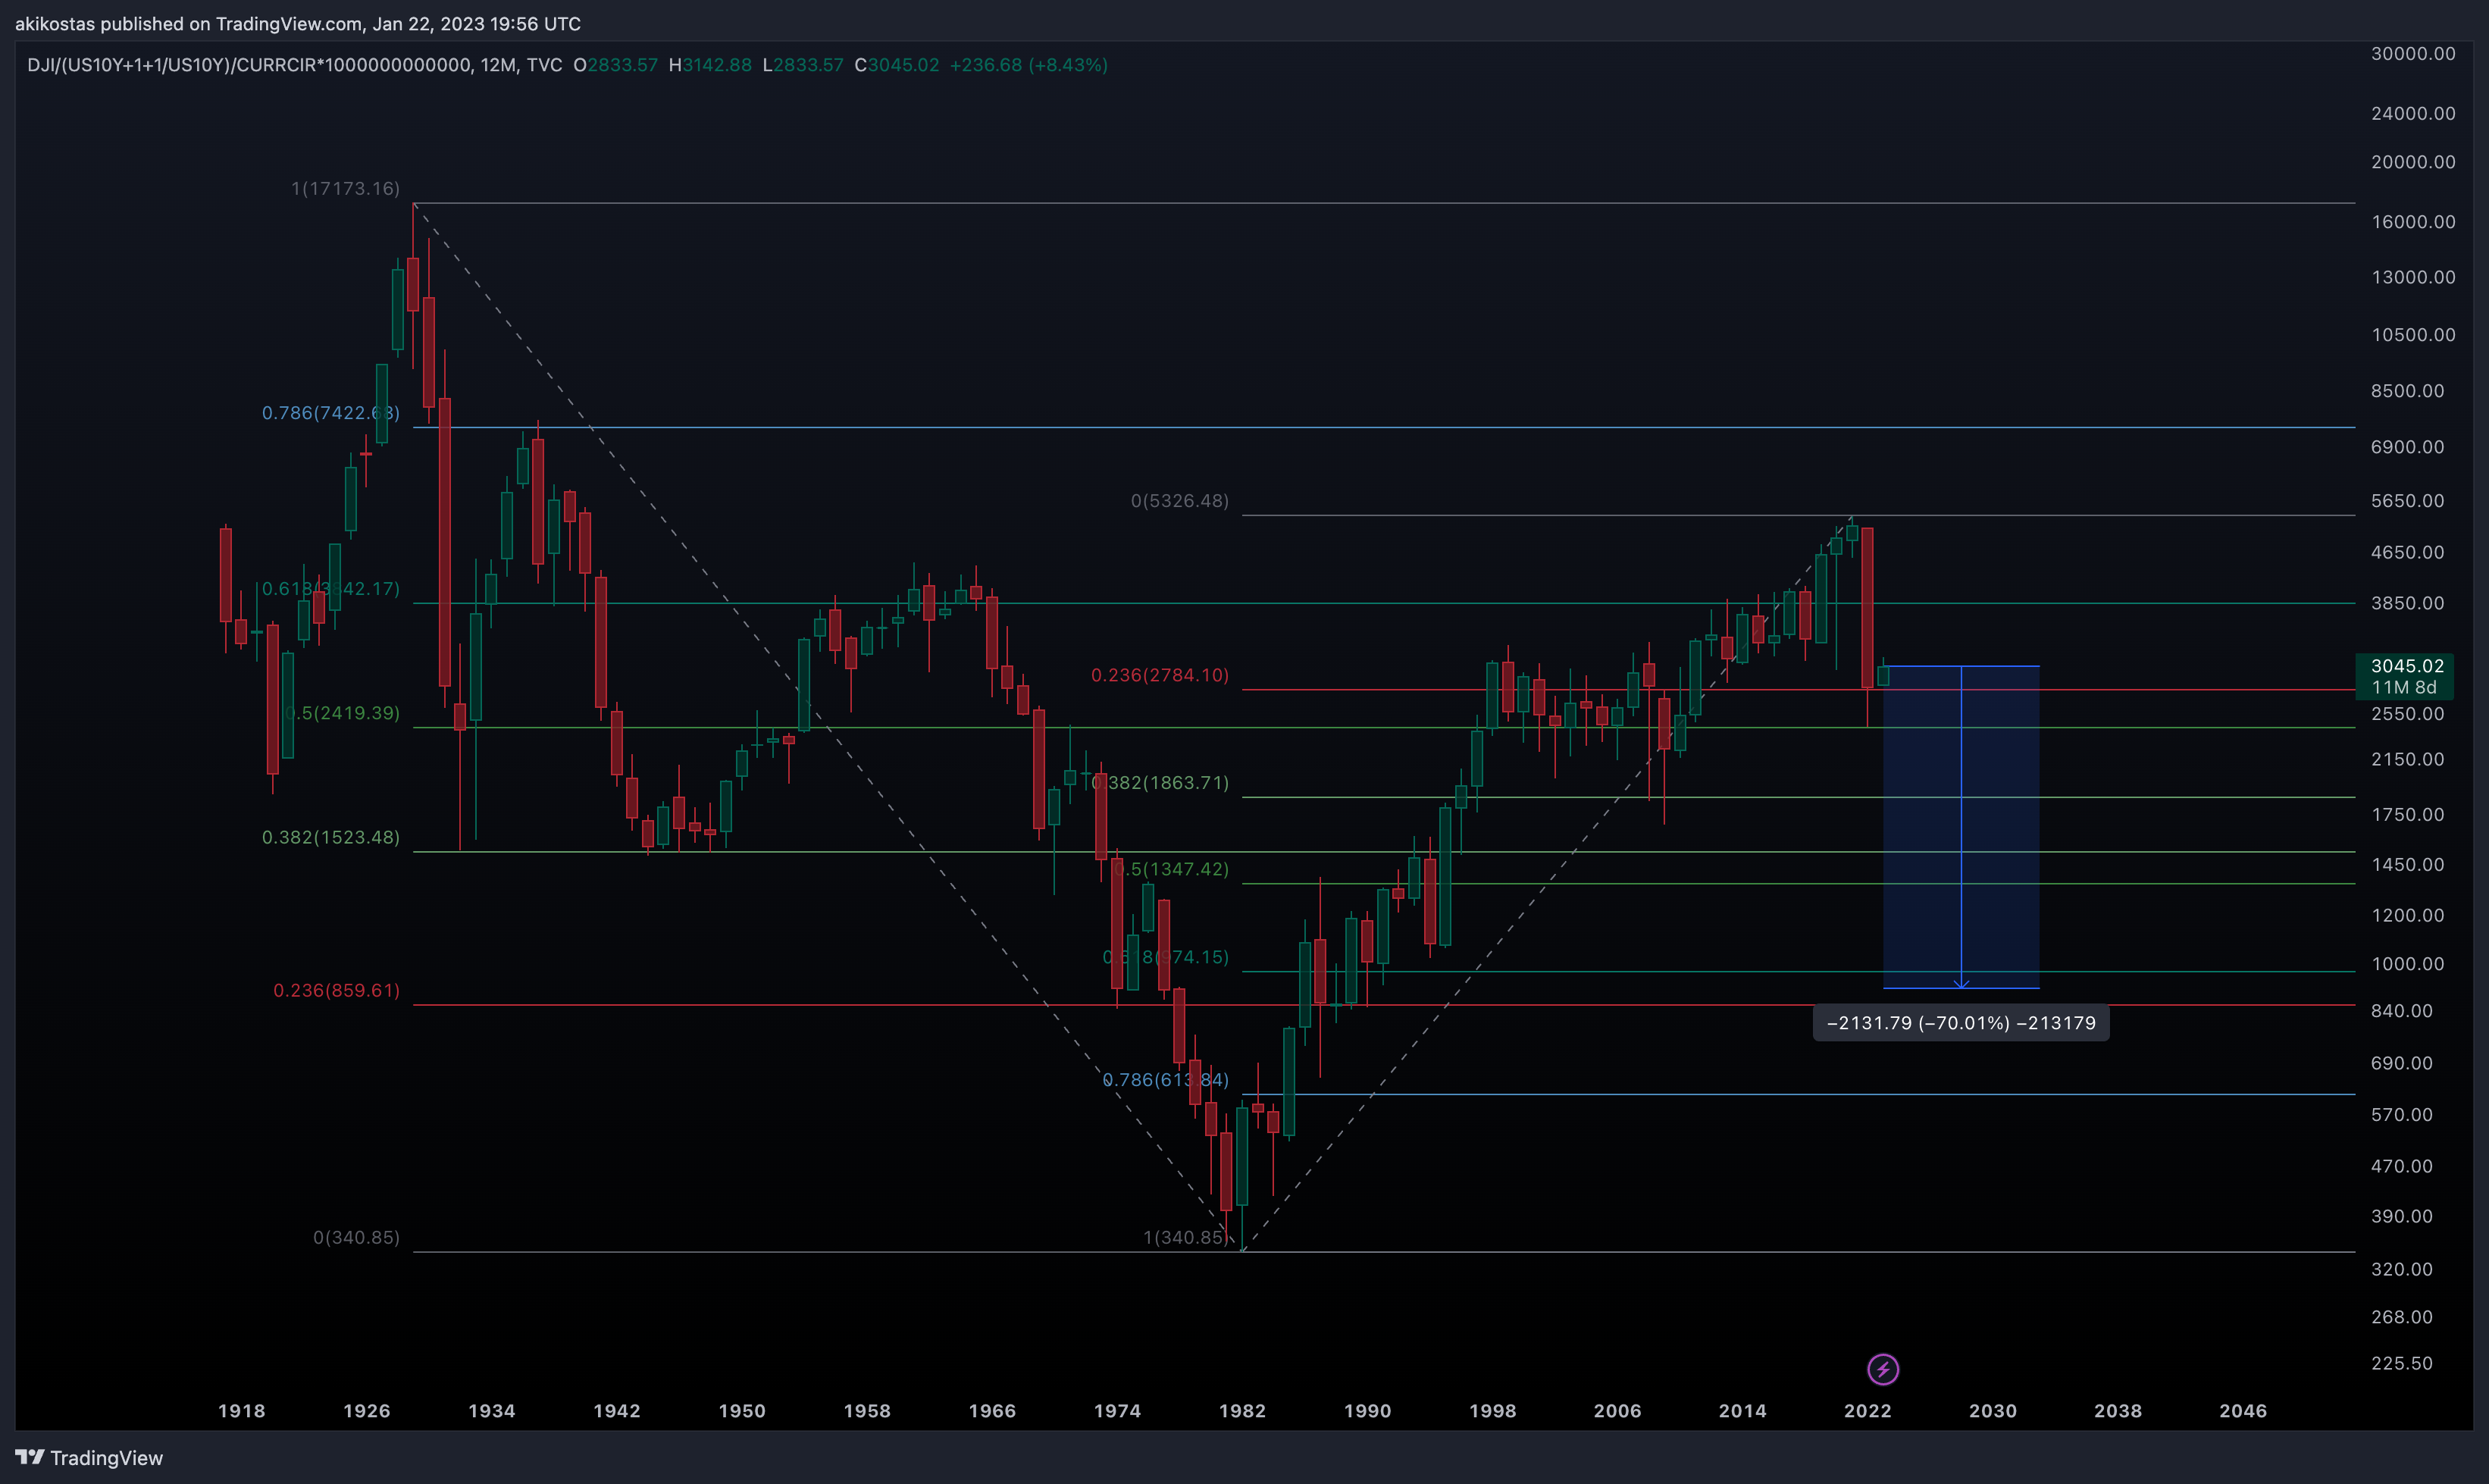Click the change value +236.68 (+8.43%)
2489x1484 pixels.
(1028, 65)
